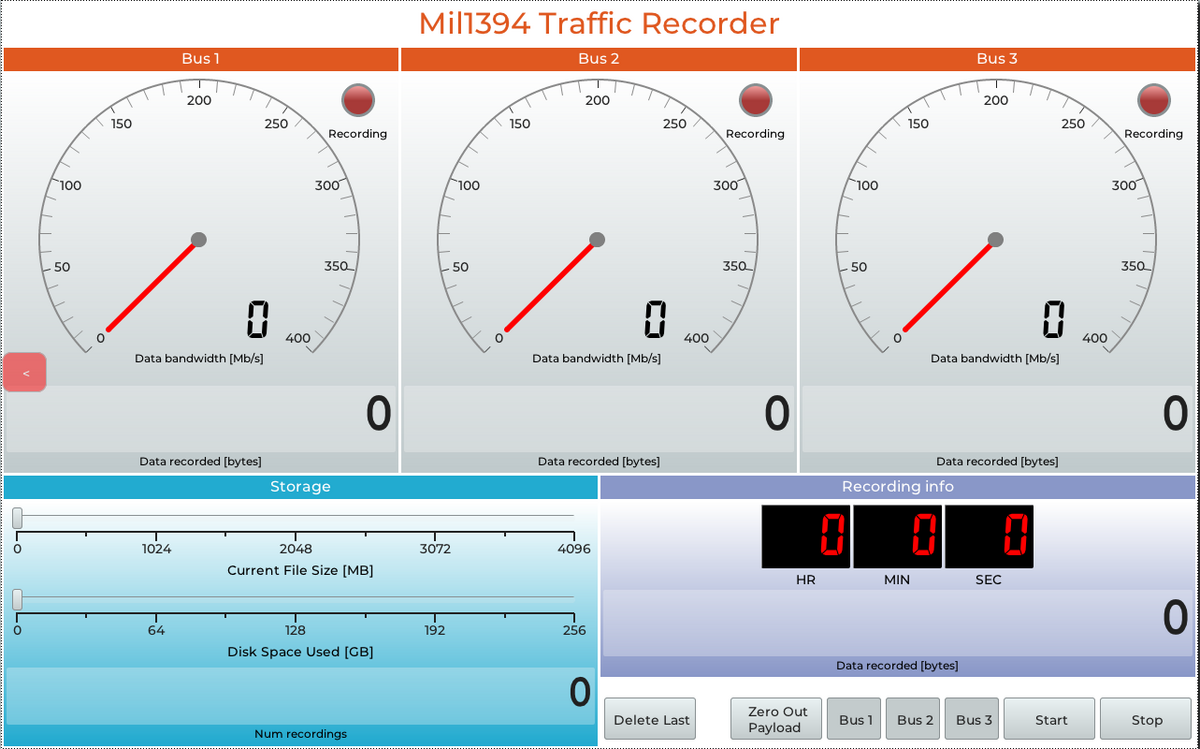Select the Recording info panel header
The image size is (1200, 749).
897,487
